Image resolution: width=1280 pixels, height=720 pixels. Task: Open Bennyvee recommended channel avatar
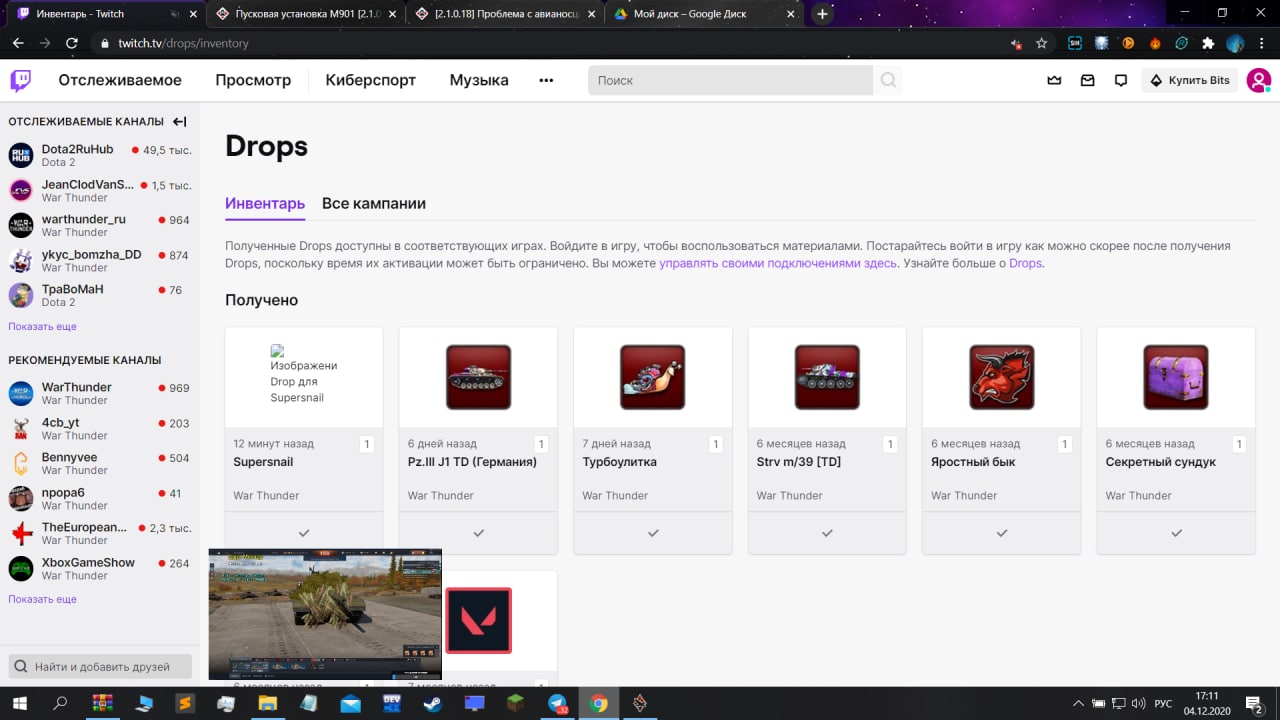(21, 463)
